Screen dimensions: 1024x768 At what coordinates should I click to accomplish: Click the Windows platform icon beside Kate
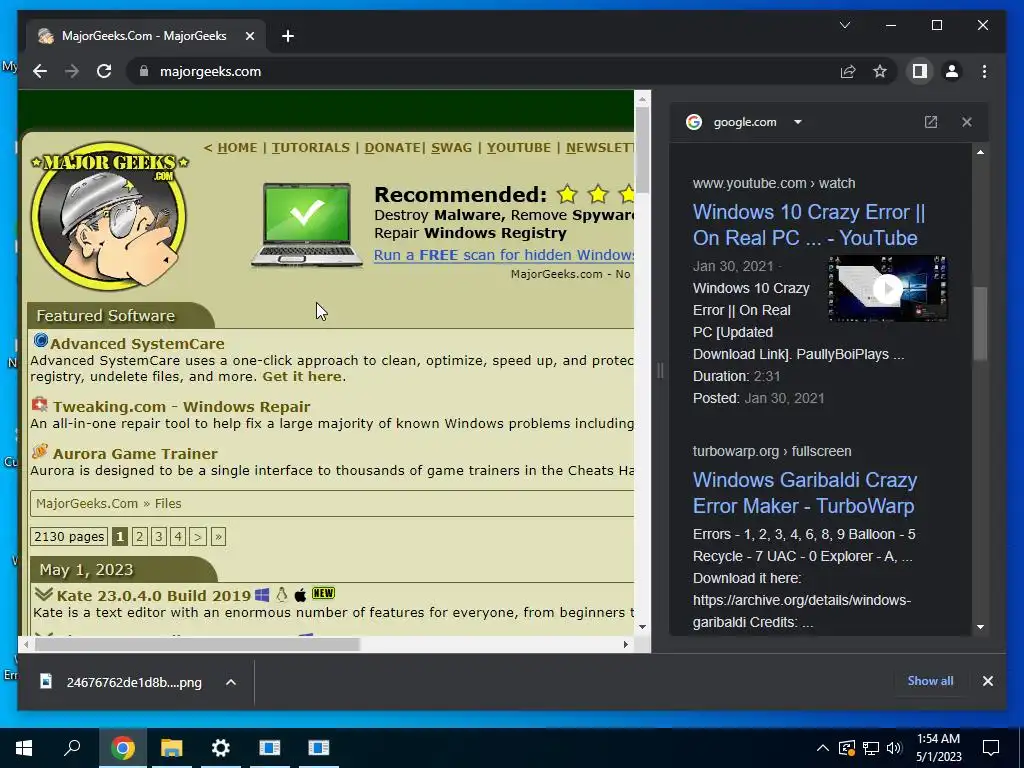point(262,595)
